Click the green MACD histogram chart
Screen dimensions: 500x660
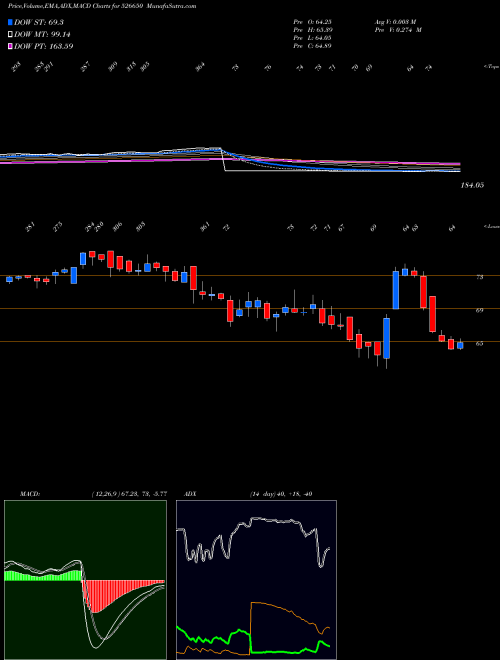click(85, 580)
